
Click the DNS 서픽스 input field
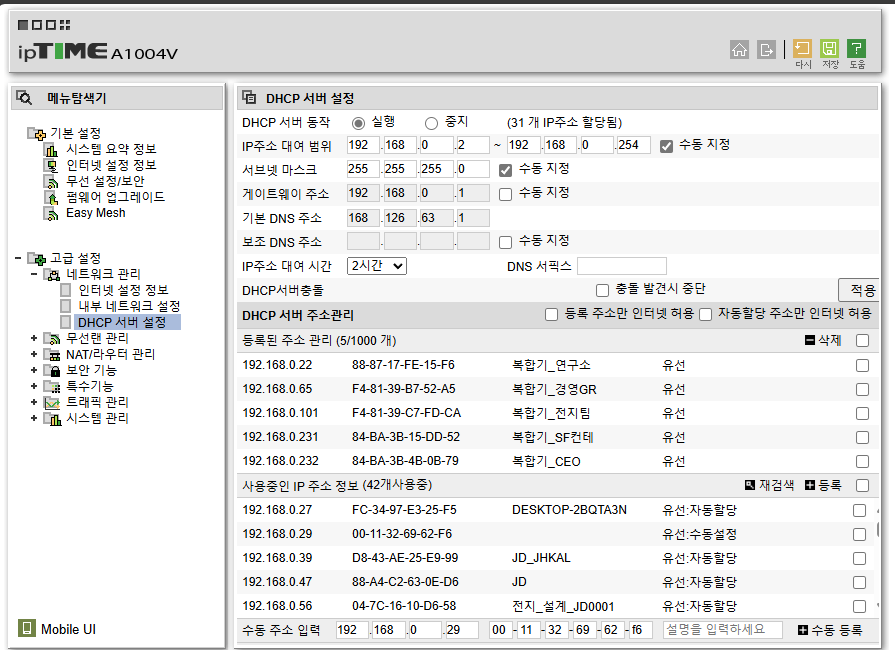pyautogui.click(x=622, y=267)
